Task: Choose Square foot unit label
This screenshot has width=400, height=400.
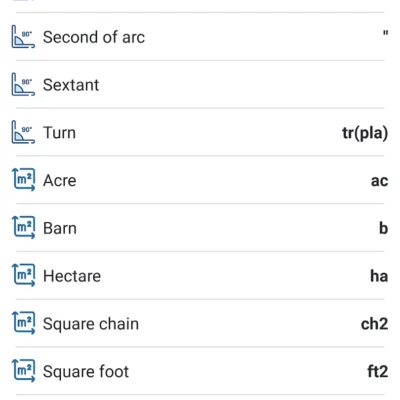Action: 86,372
